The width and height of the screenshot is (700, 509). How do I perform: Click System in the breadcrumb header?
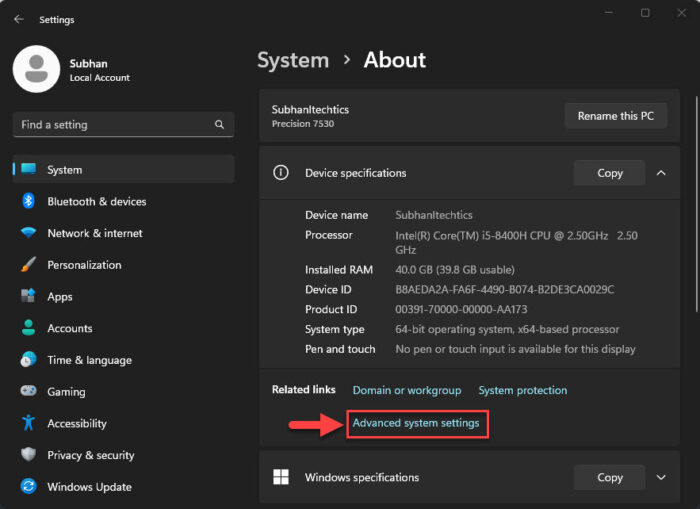pos(293,60)
